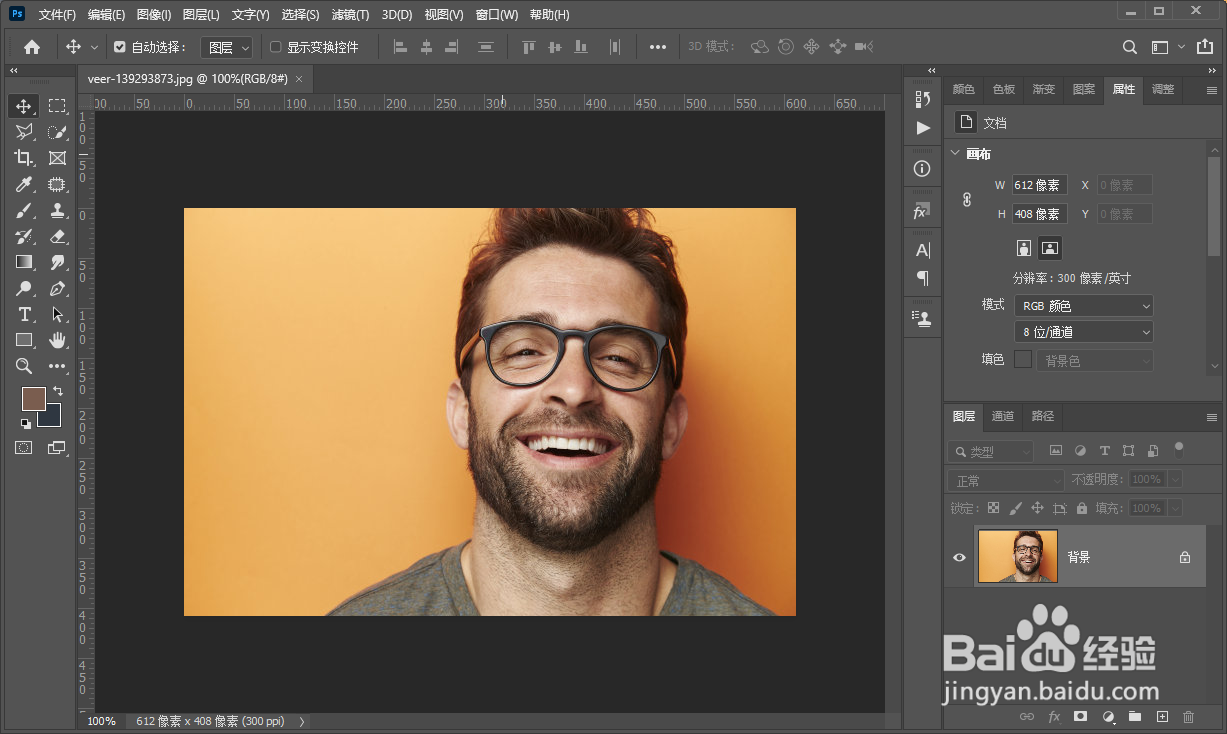
Task: Select the Eraser tool
Action: (x=57, y=236)
